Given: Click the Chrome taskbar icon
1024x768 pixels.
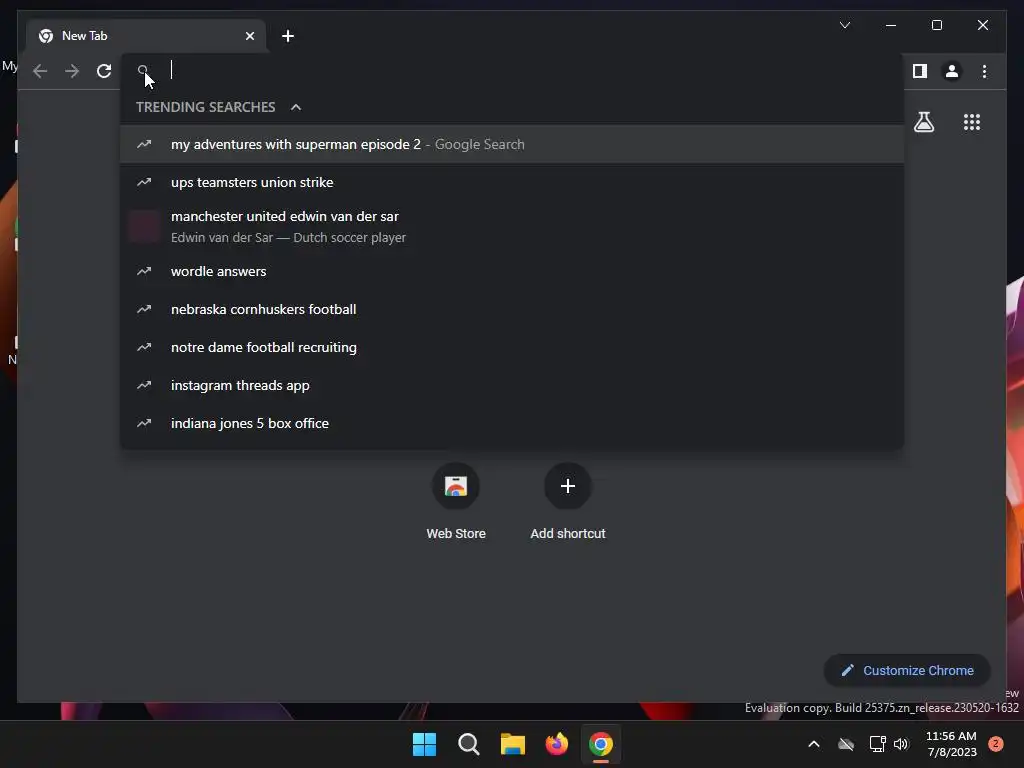Looking at the screenshot, I should 601,744.
